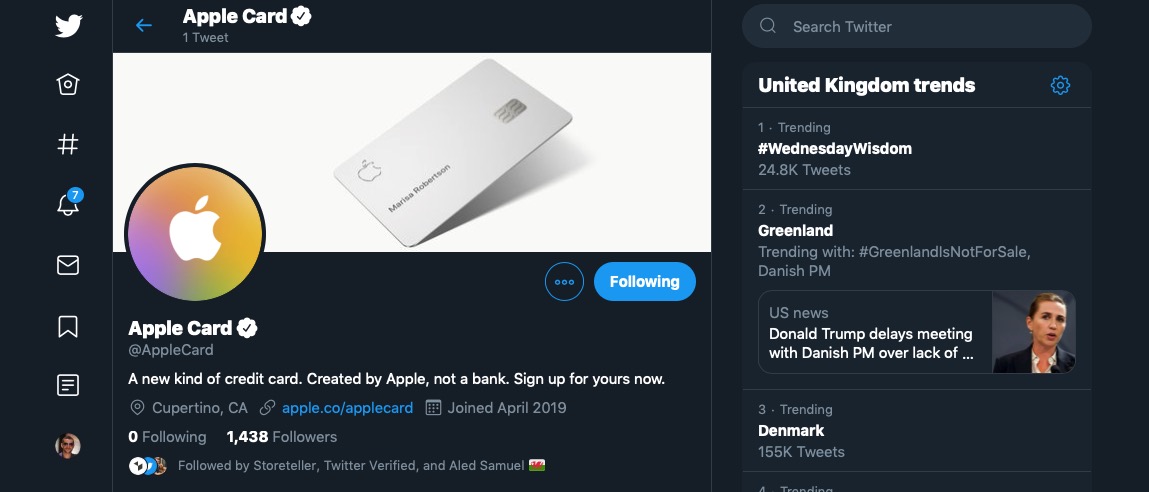
Task: Go to Home feed icon
Action: click(x=67, y=84)
